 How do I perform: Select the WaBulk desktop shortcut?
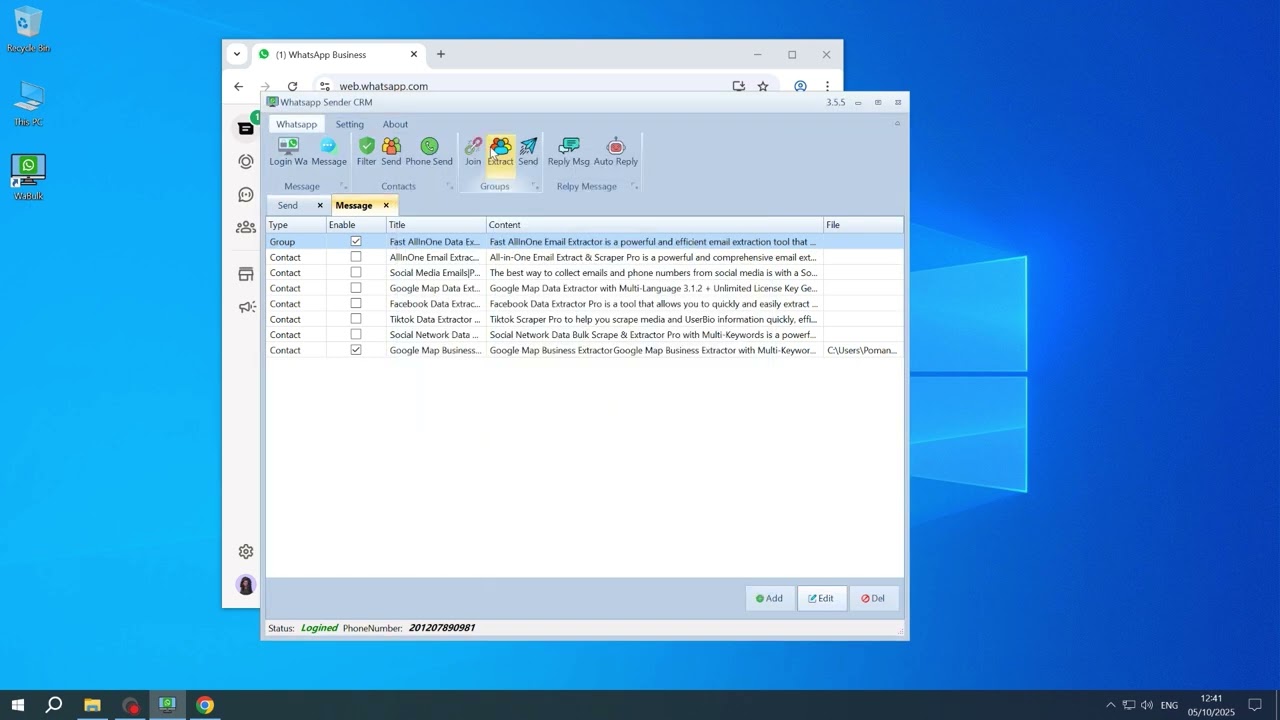click(x=28, y=178)
